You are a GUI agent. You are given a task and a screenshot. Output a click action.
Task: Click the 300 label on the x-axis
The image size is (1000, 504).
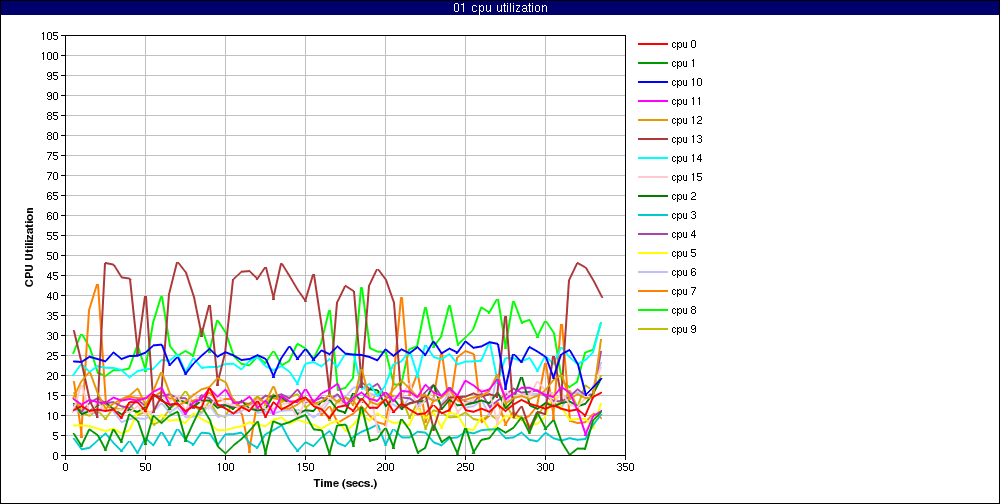[545, 467]
